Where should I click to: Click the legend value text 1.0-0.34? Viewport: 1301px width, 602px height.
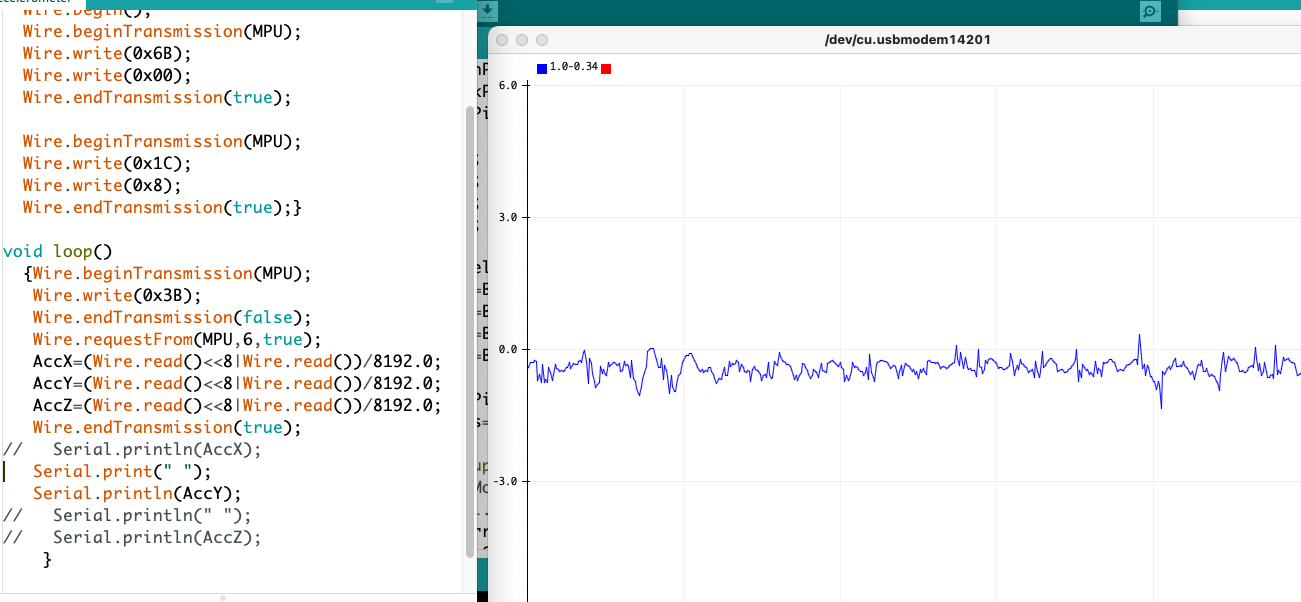coord(574,67)
